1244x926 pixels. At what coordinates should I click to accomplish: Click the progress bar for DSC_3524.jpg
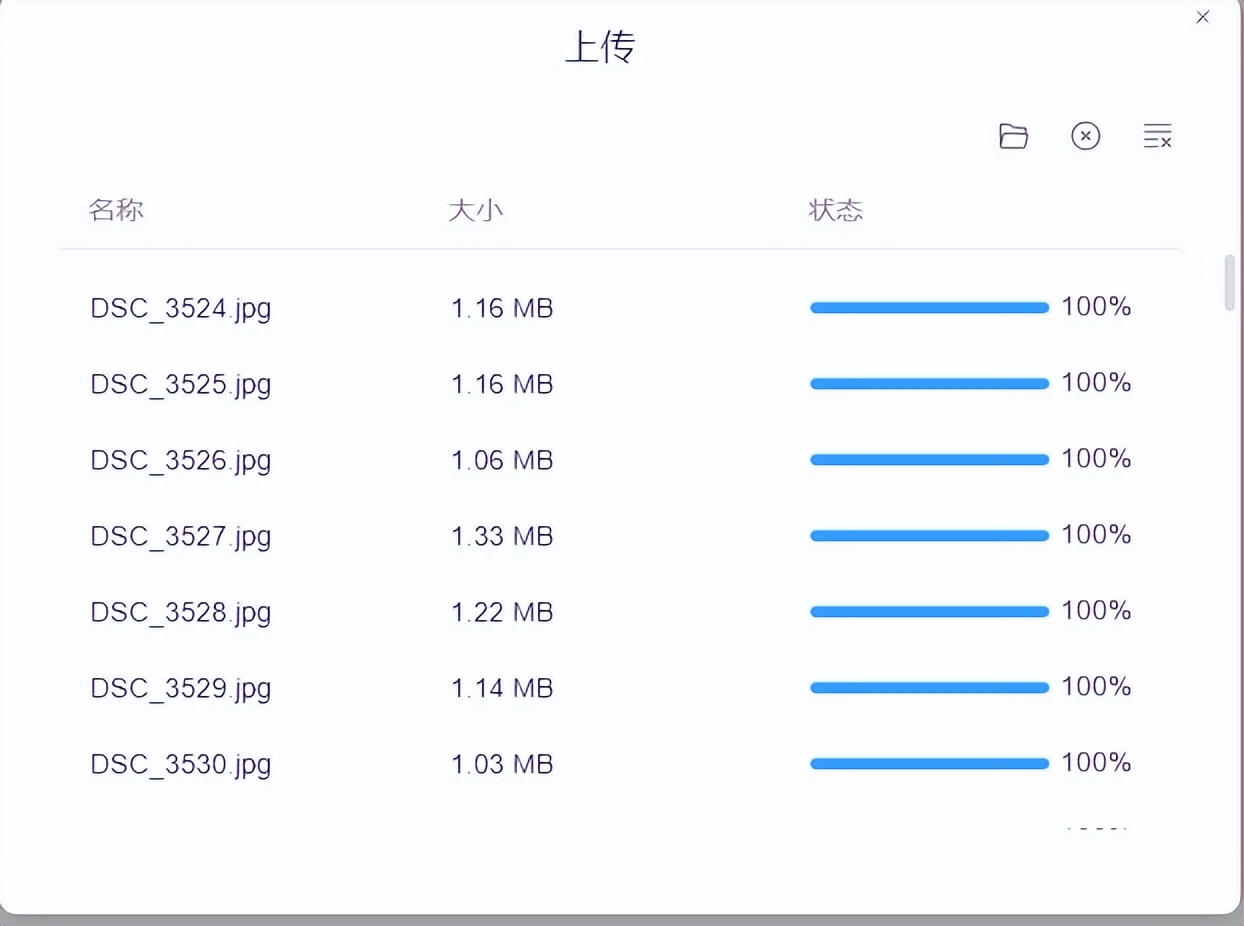pyautogui.click(x=929, y=308)
